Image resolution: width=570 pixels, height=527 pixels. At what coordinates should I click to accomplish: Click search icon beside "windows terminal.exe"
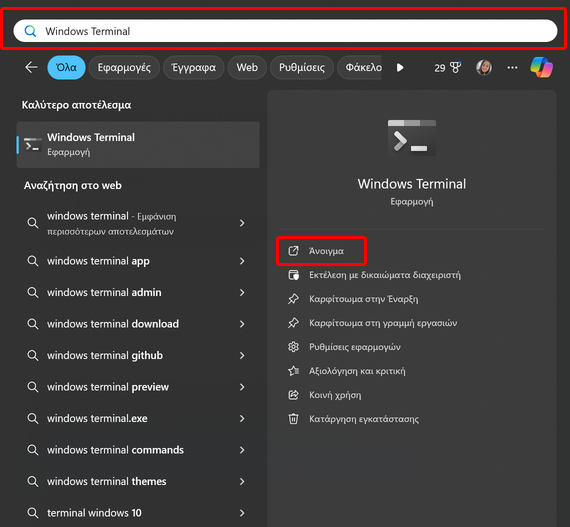point(33,418)
